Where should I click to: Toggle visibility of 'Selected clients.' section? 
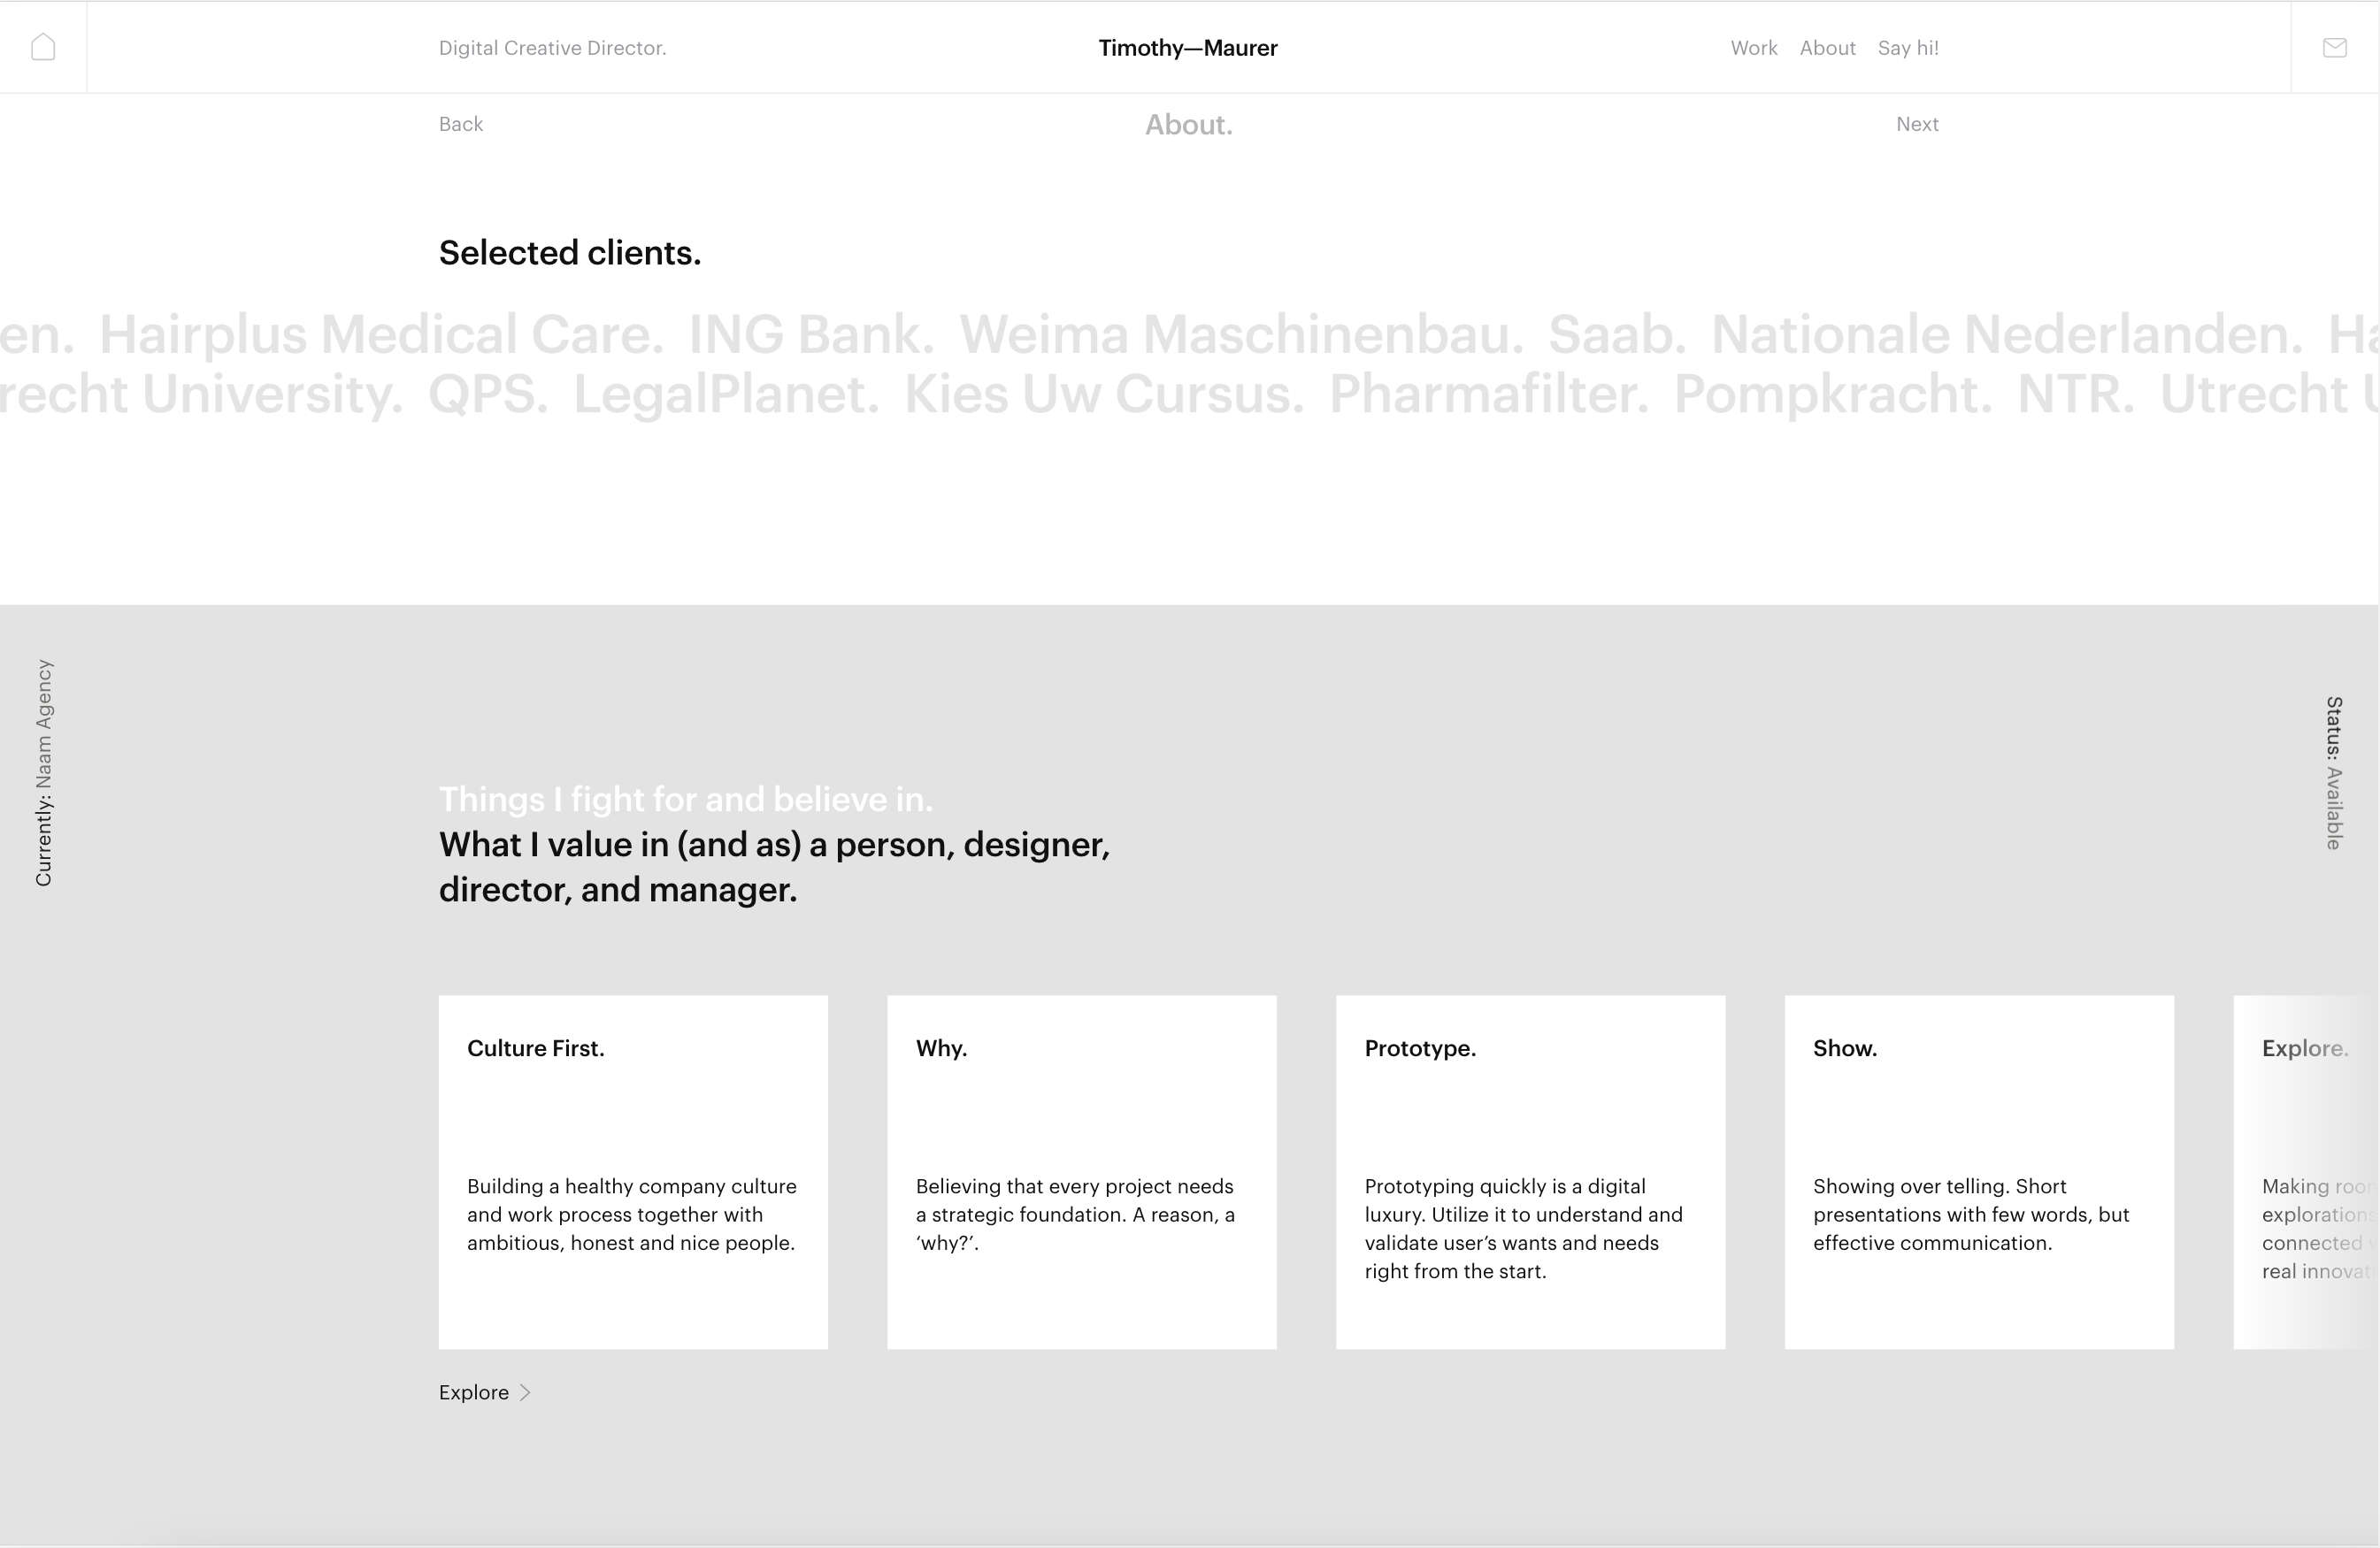coord(569,253)
